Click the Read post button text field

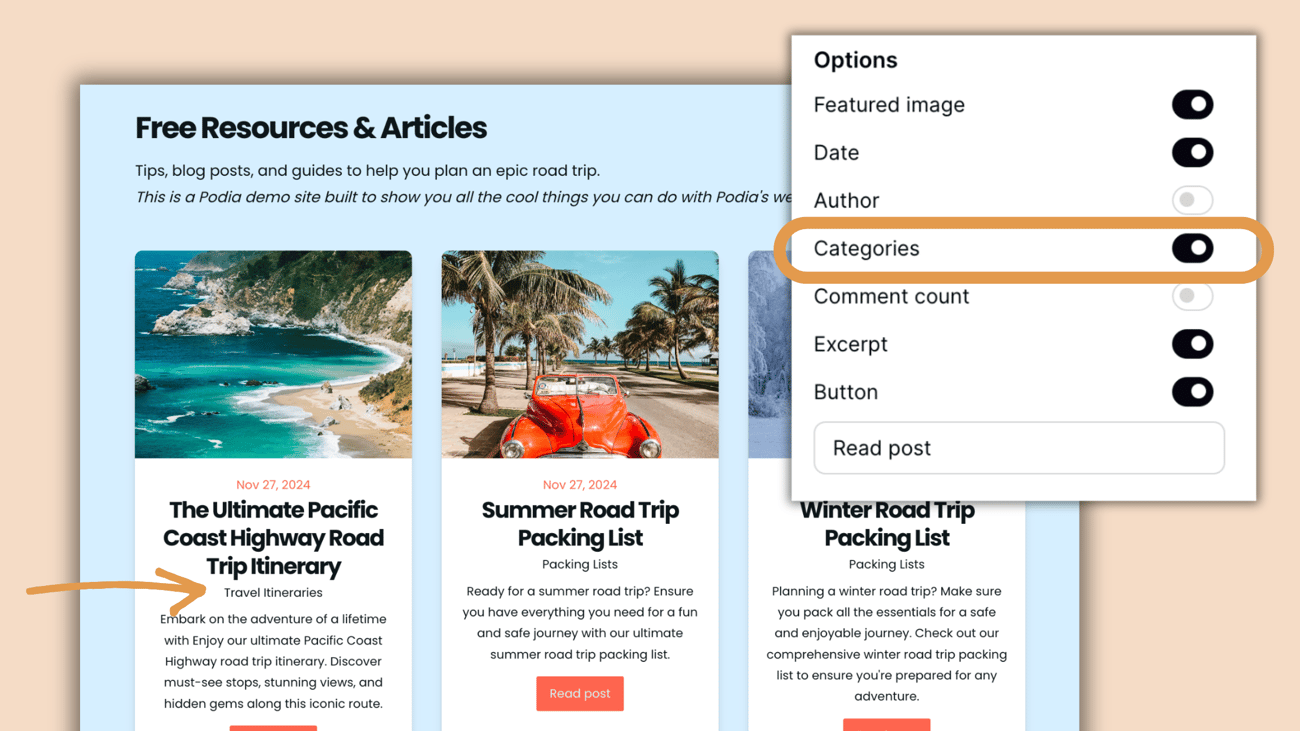[x=1019, y=448]
